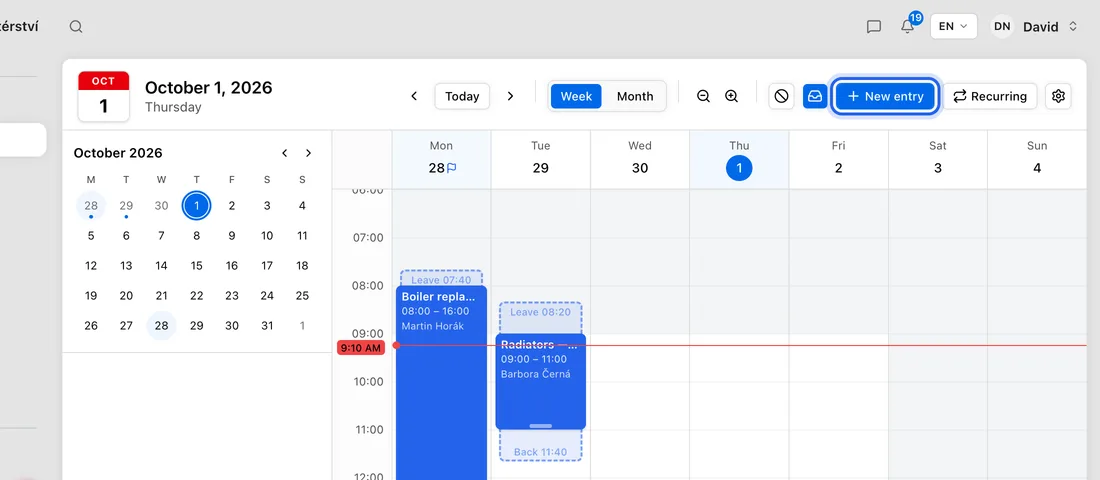Open Recurring entries

pos(990,96)
